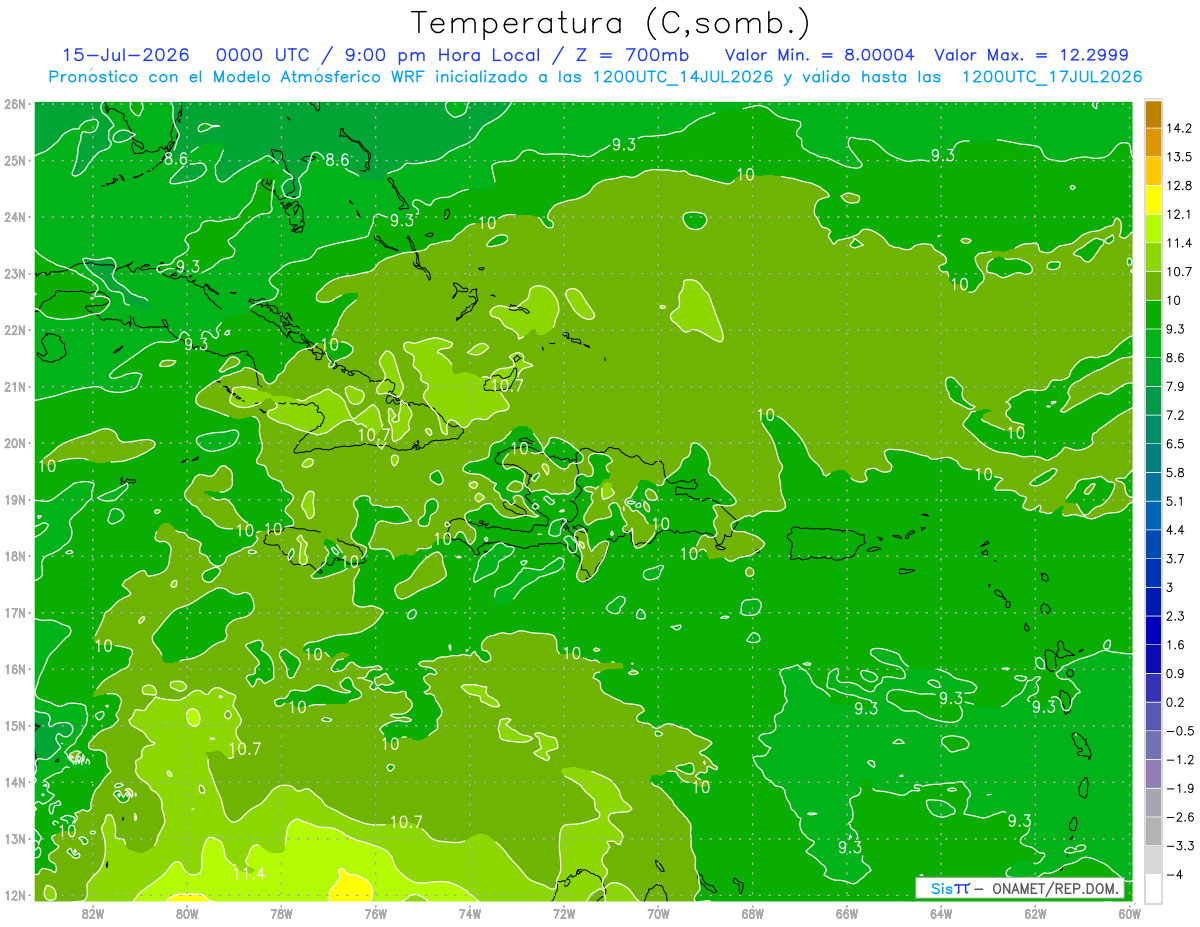This screenshot has width=1200, height=927.
Task: Click legend swatch between 9.3 and 10
Action: pos(1153,315)
